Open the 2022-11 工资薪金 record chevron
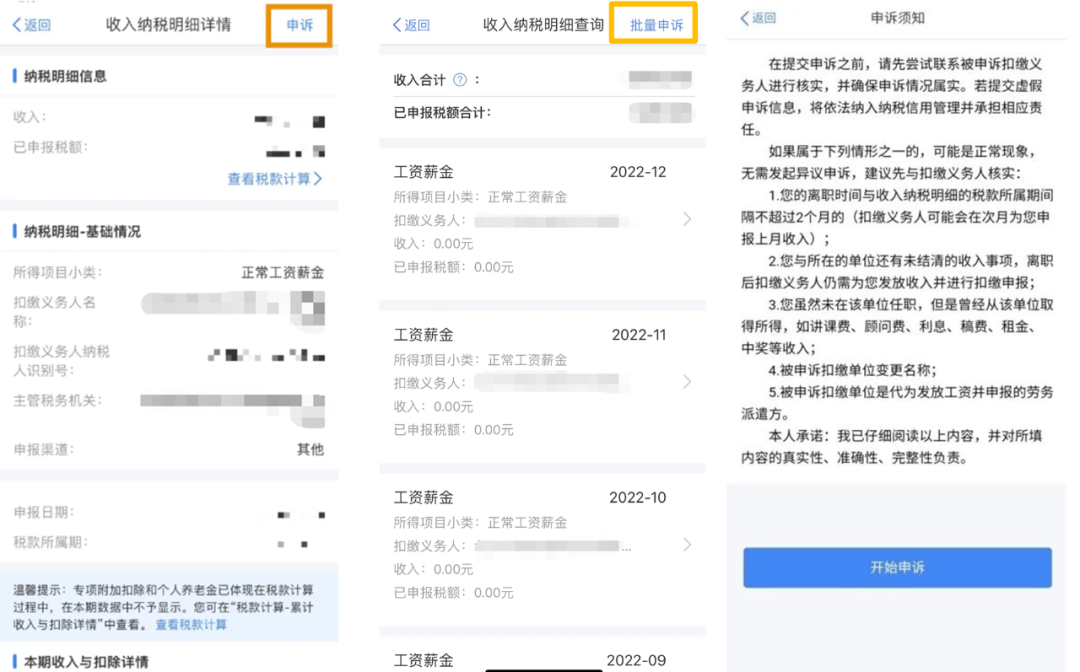The image size is (1080, 672). (687, 382)
